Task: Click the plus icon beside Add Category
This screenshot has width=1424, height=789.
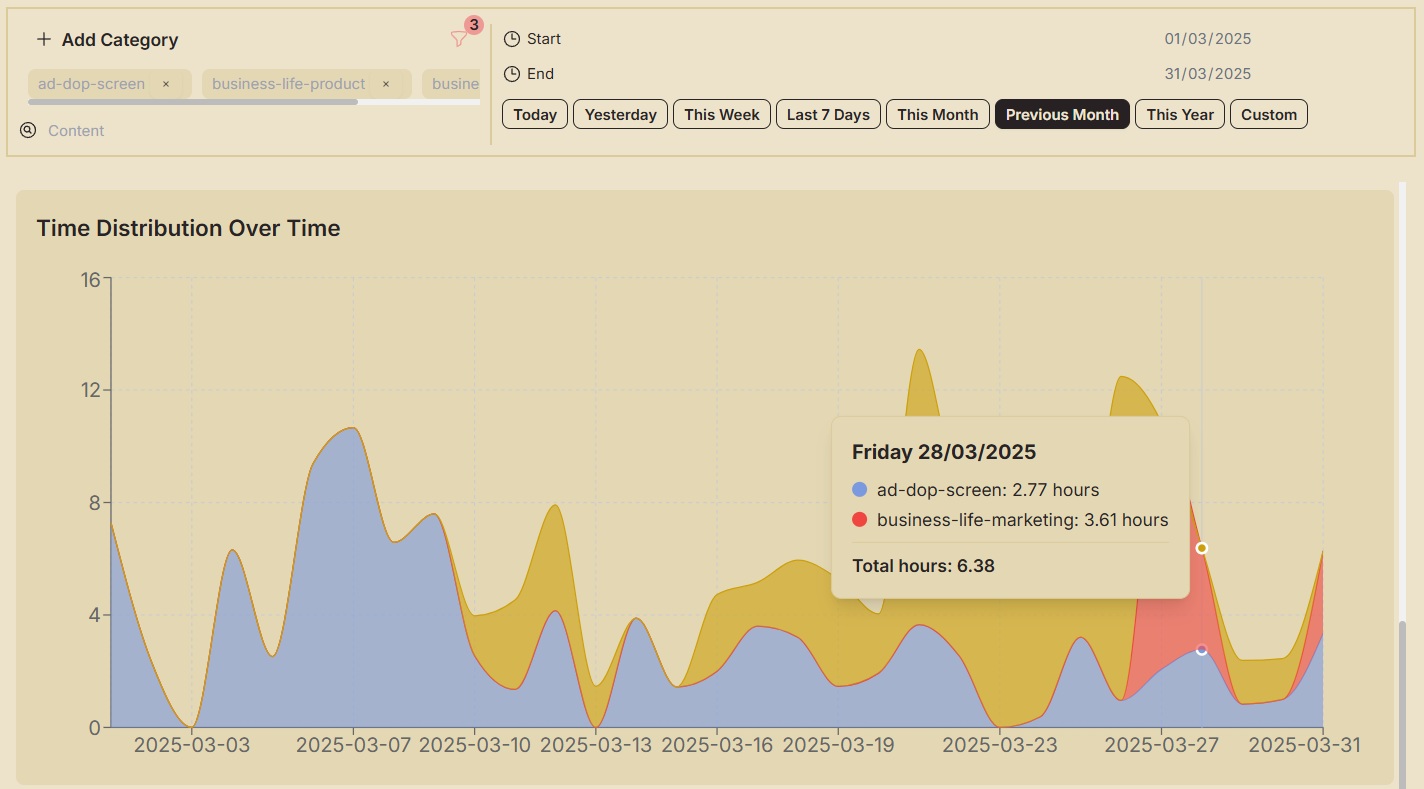Action: [x=43, y=40]
